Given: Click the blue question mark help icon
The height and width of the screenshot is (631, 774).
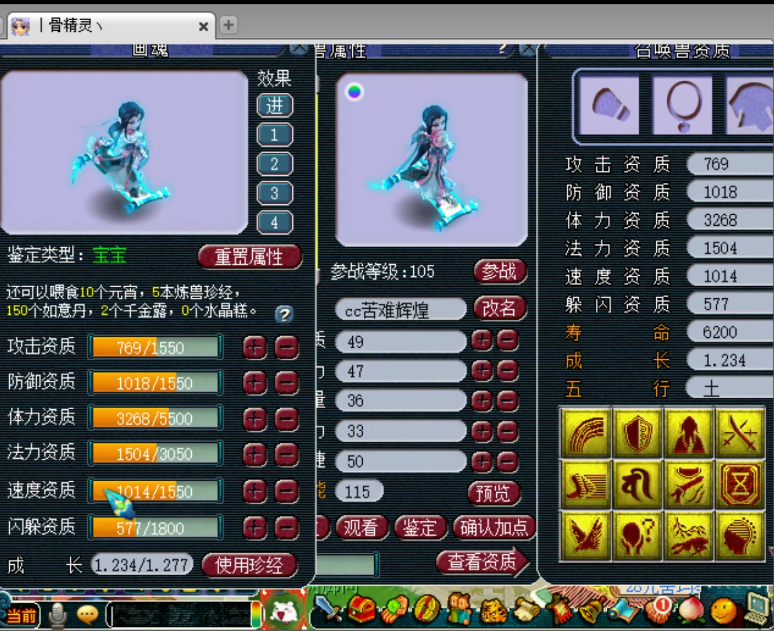Looking at the screenshot, I should click(284, 314).
